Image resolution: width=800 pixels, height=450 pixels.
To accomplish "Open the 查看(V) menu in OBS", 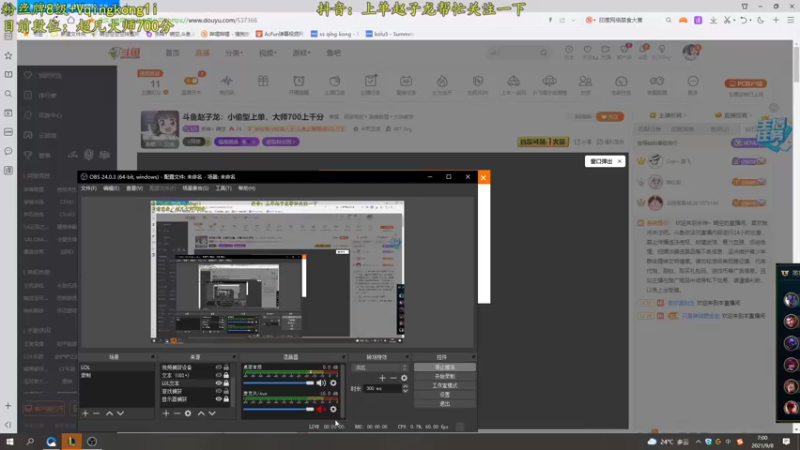I will [x=134, y=188].
